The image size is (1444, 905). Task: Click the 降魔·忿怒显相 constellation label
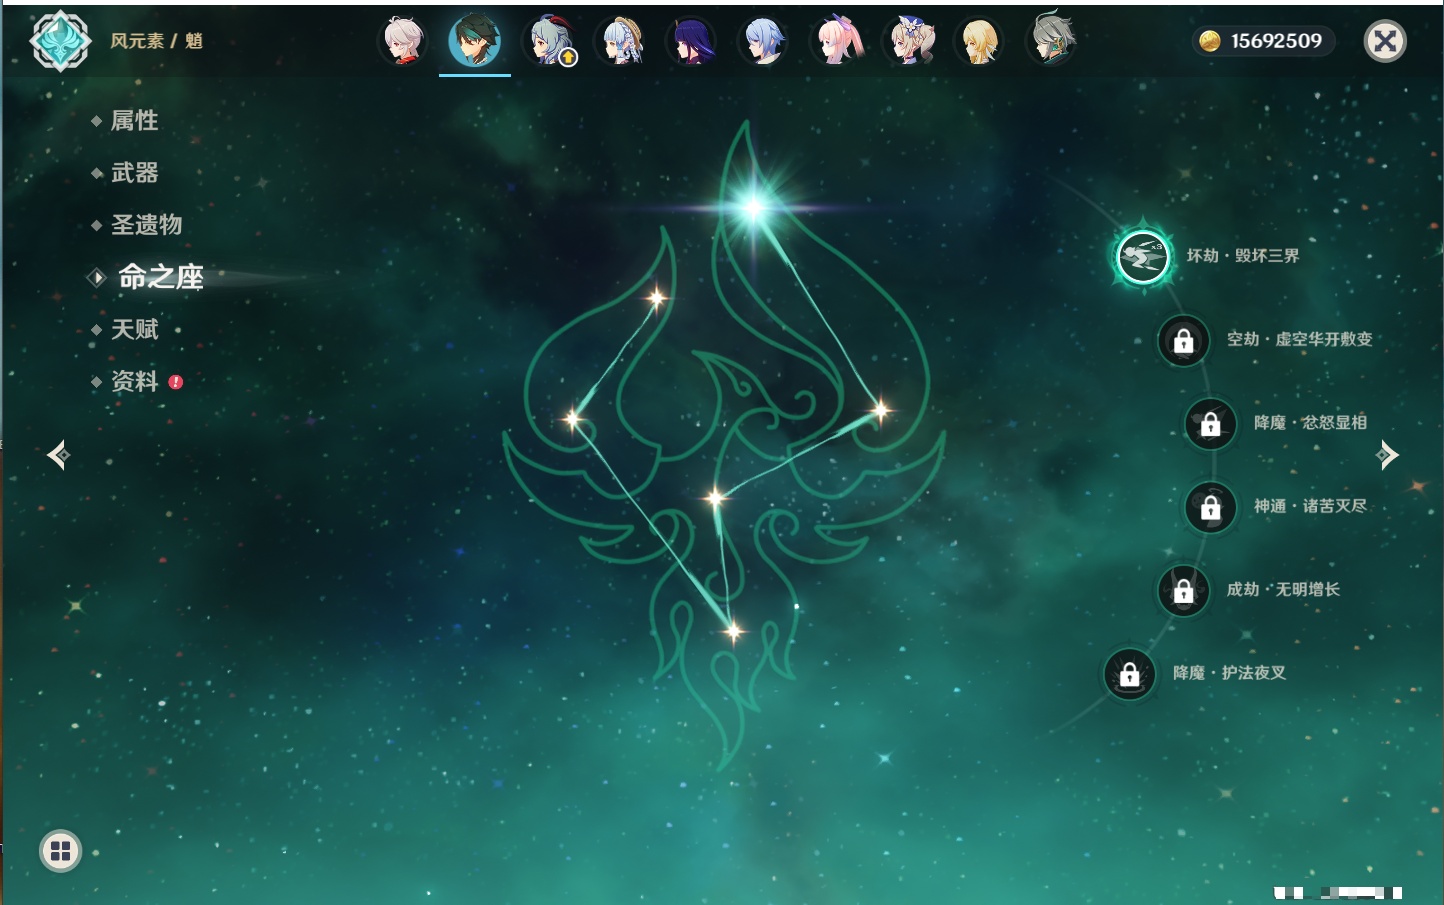pos(1310,423)
